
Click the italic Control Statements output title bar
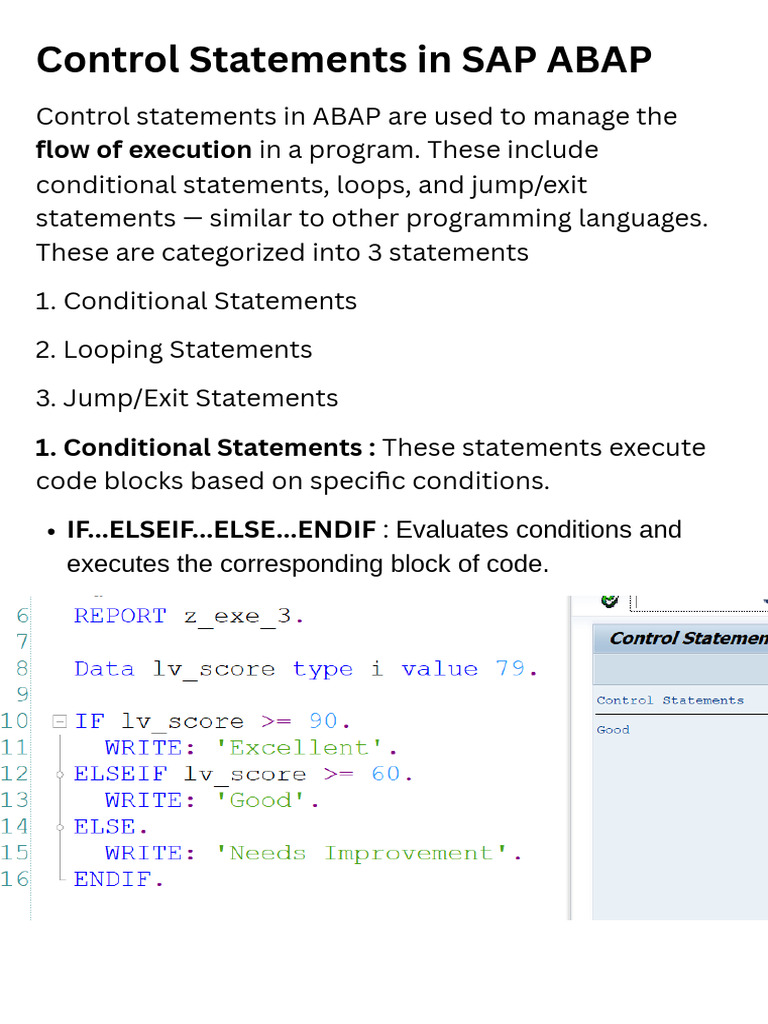[x=687, y=638]
